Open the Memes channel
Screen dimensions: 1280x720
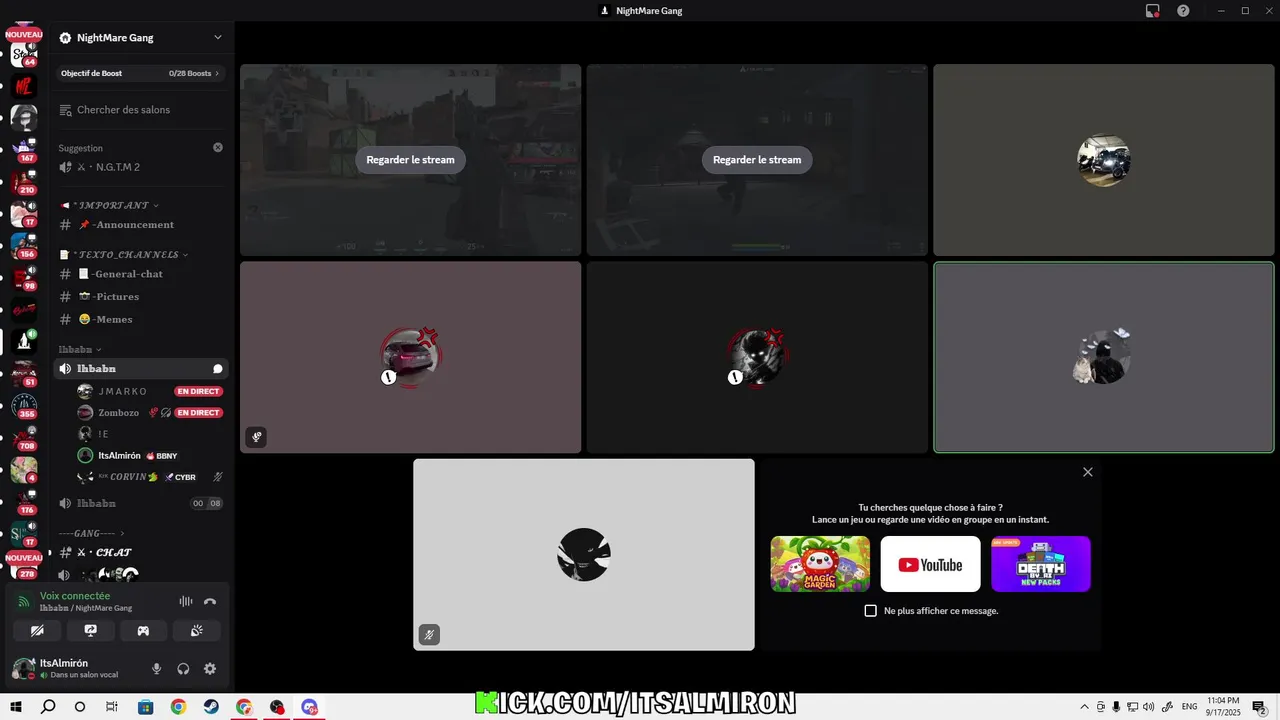(141, 320)
